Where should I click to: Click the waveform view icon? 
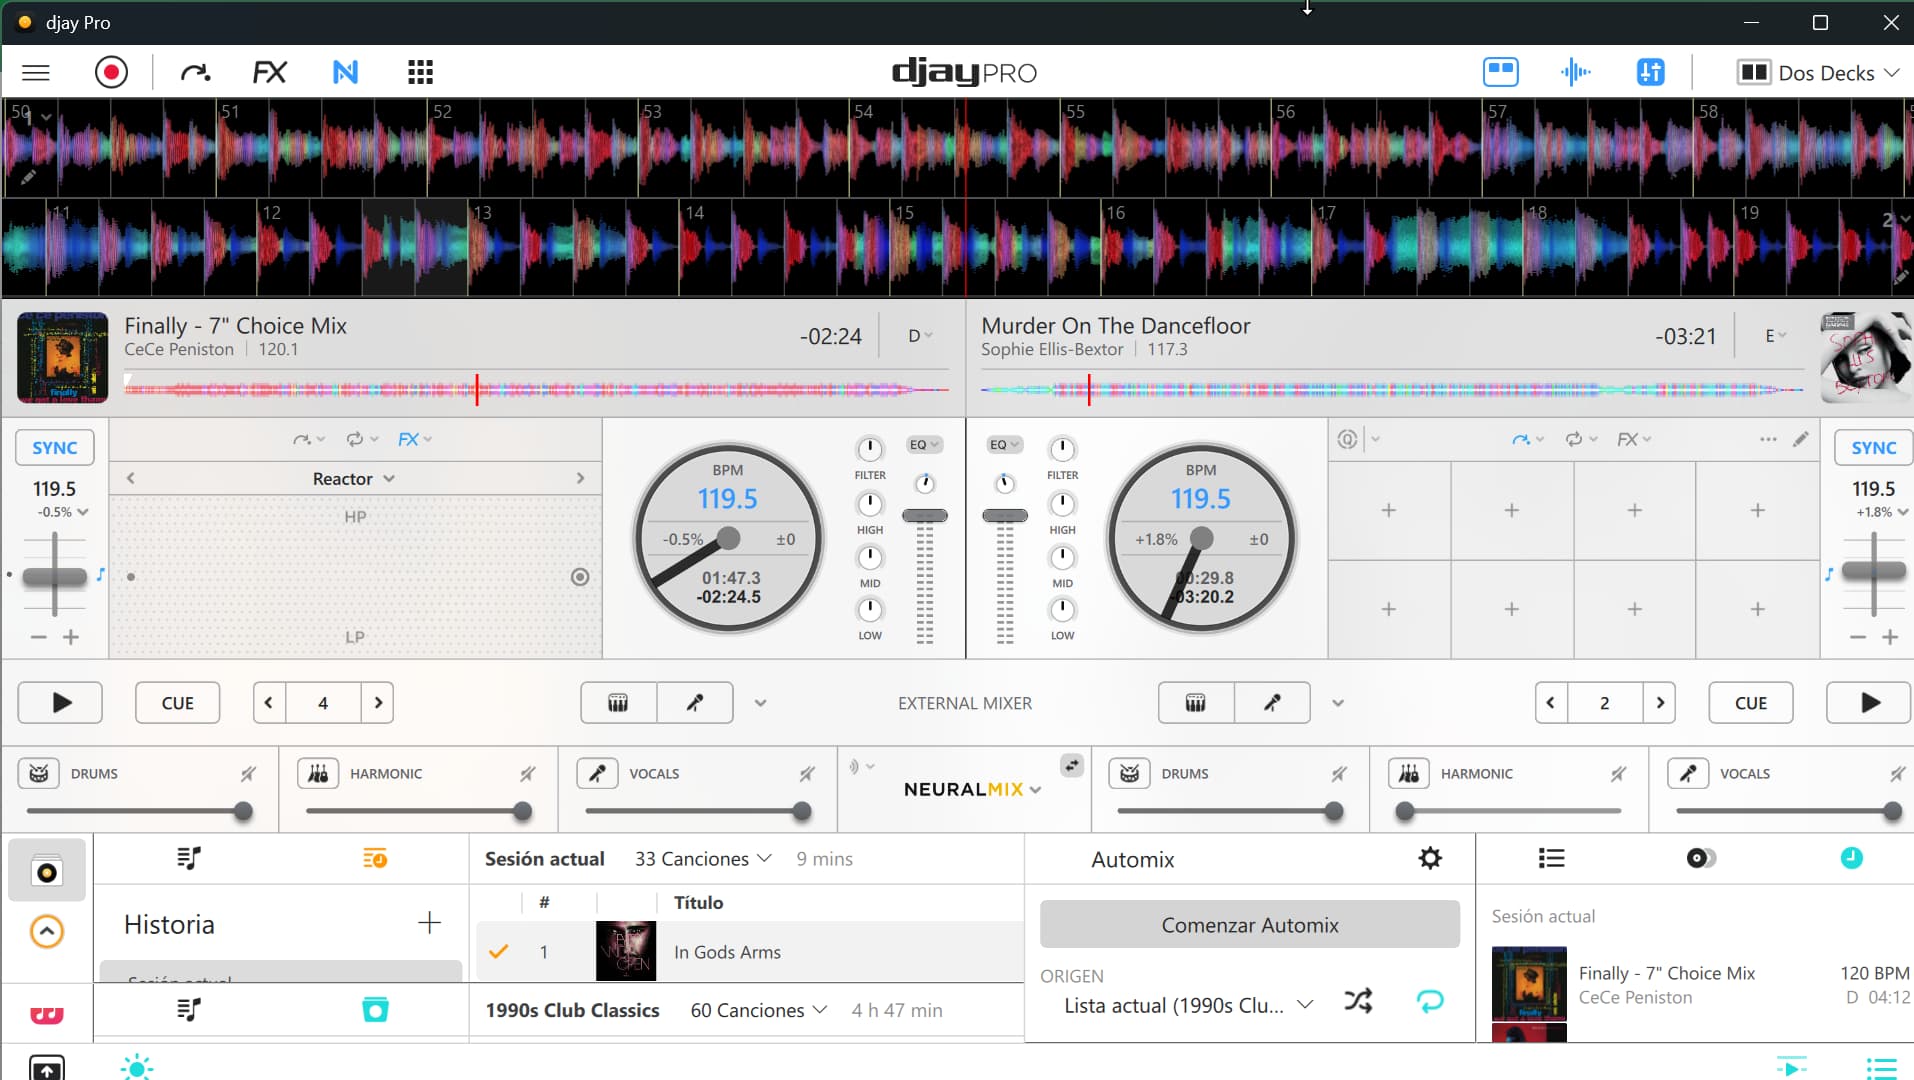(x=1575, y=72)
